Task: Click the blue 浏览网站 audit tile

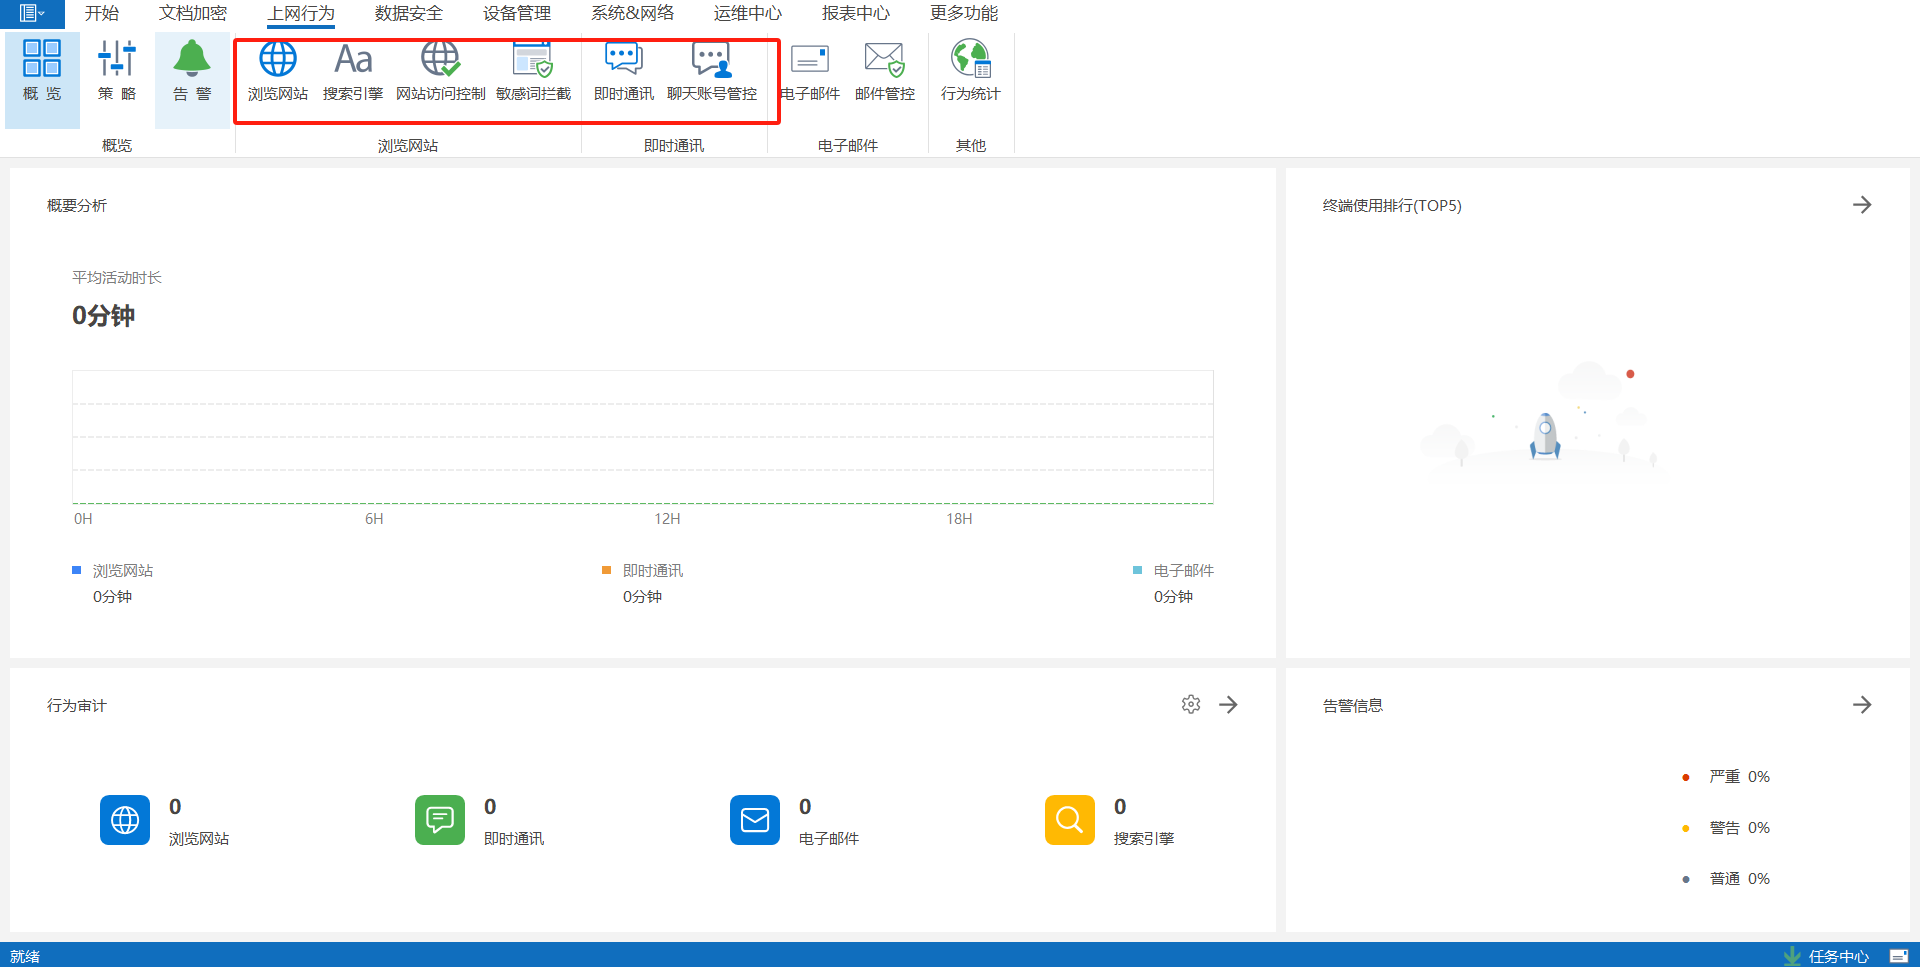Action: pos(125,820)
